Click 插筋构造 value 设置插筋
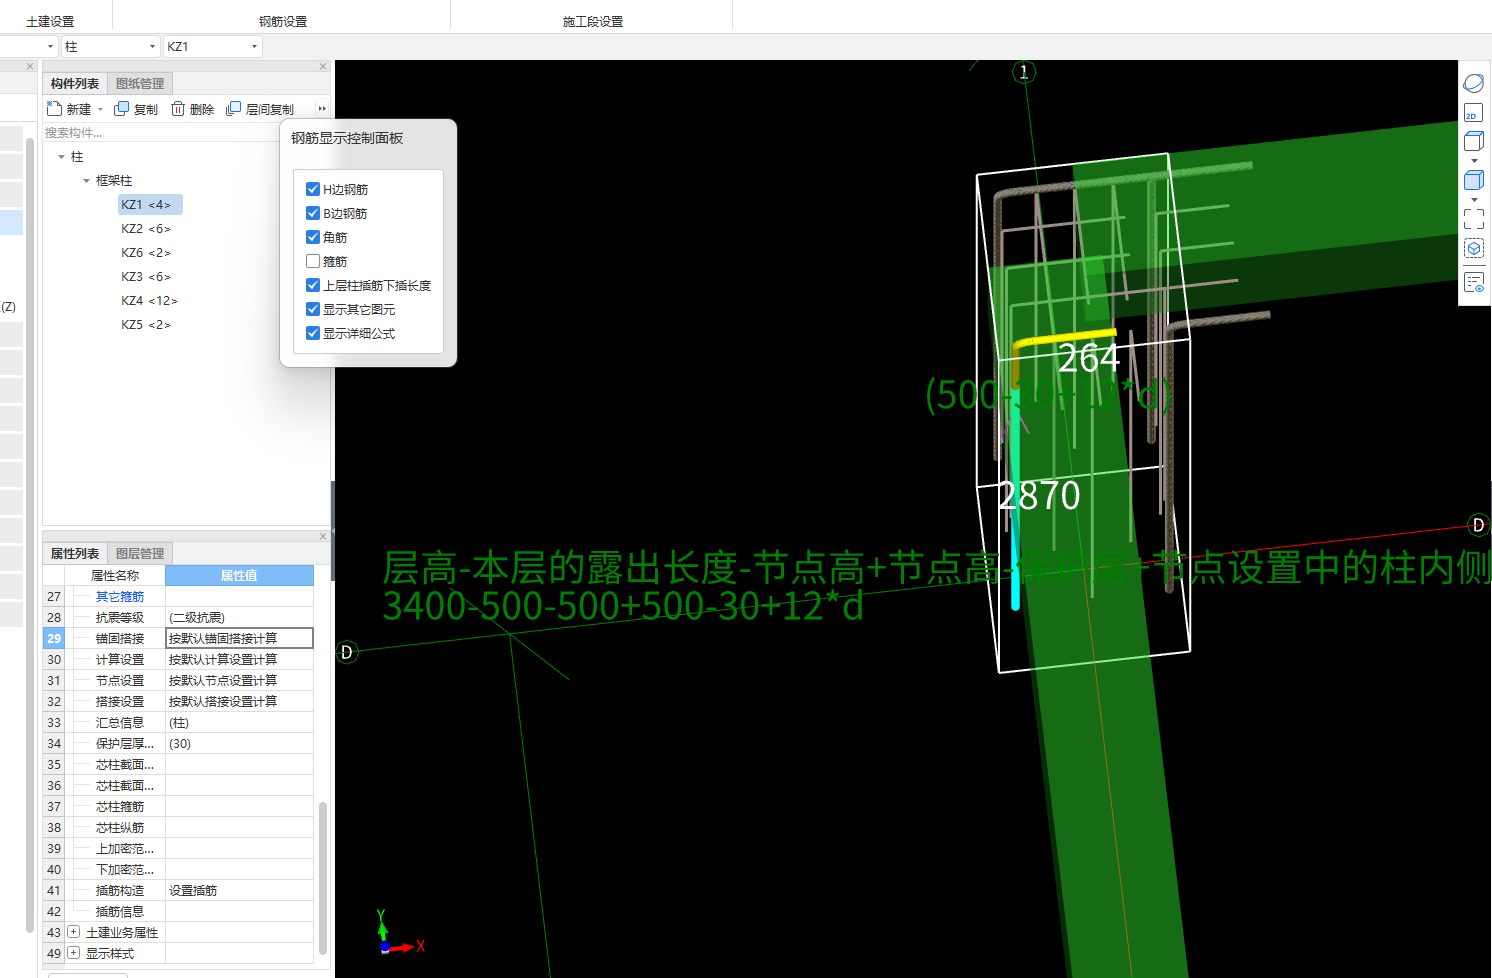1492x978 pixels. click(x=239, y=890)
